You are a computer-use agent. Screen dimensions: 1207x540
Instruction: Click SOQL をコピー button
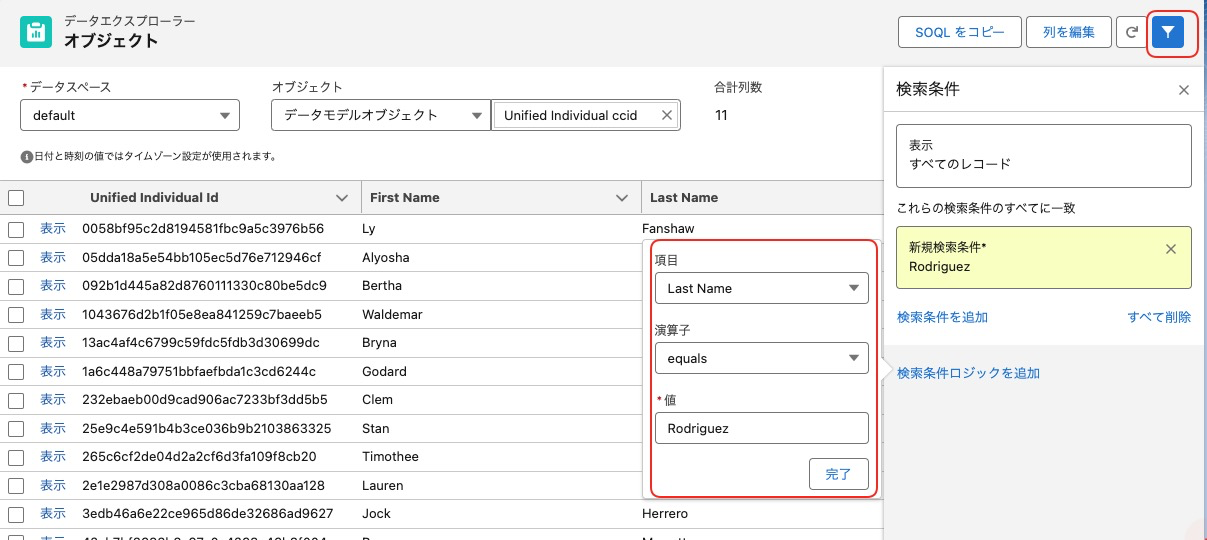tap(959, 32)
